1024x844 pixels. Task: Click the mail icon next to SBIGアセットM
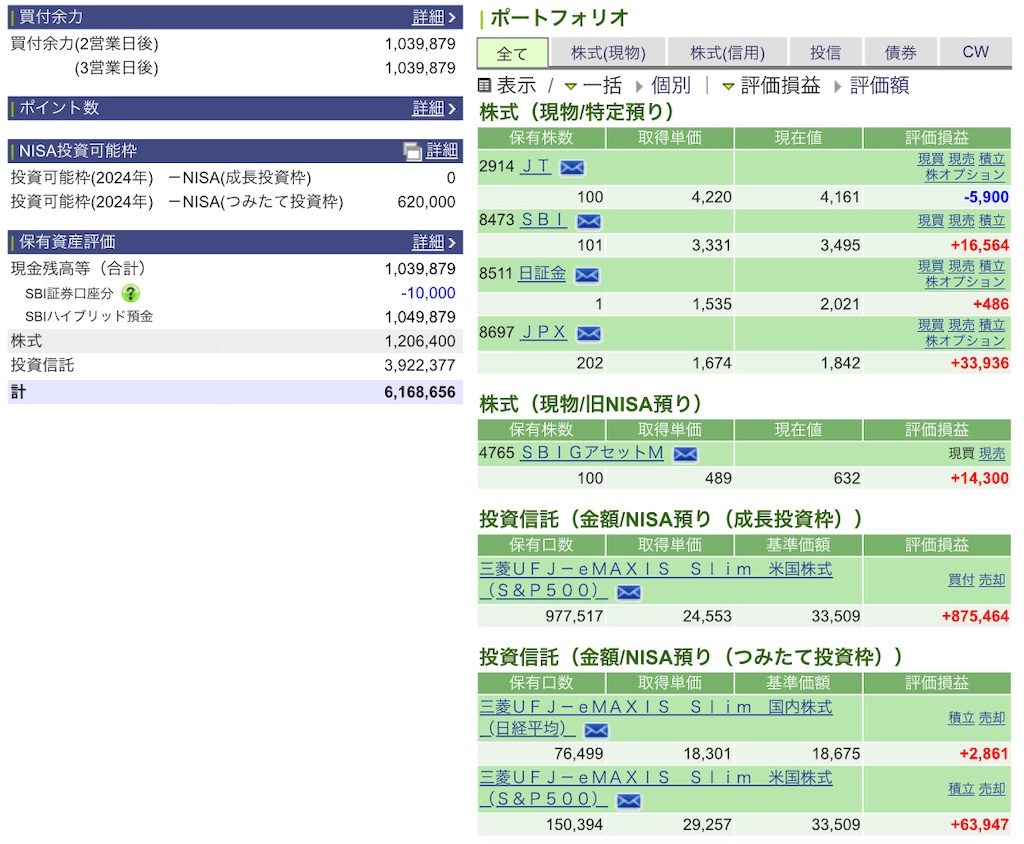pyautogui.click(x=685, y=454)
